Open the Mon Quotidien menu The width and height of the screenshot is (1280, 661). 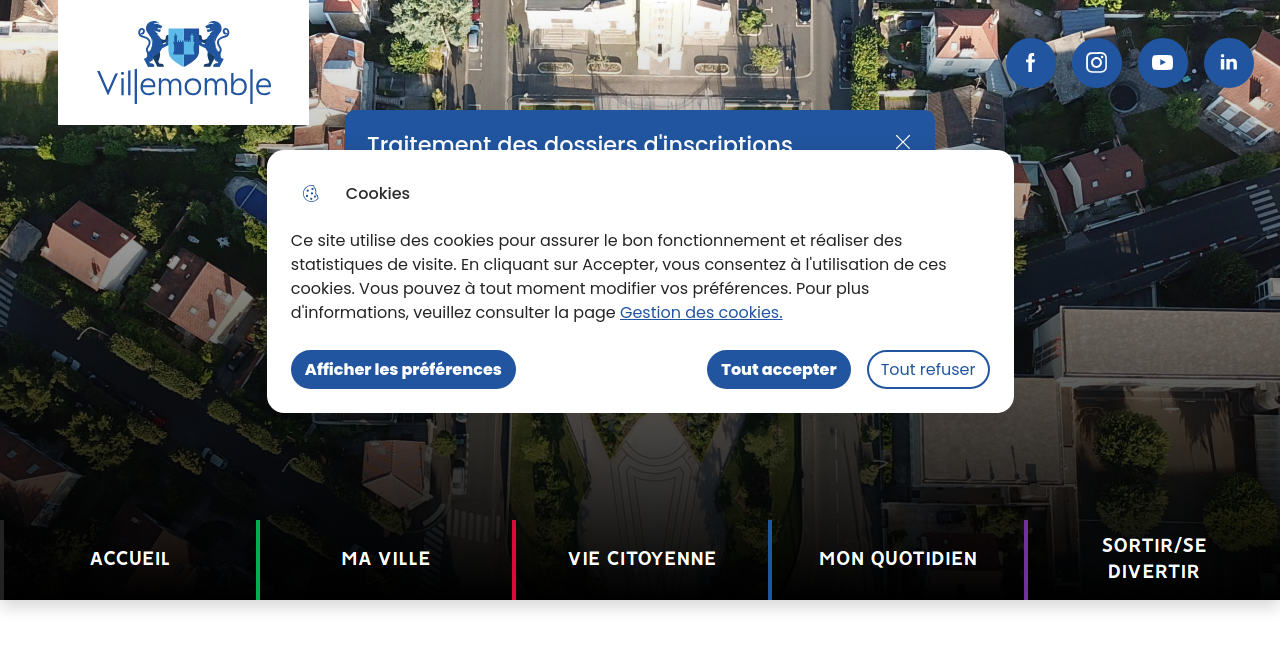898,559
